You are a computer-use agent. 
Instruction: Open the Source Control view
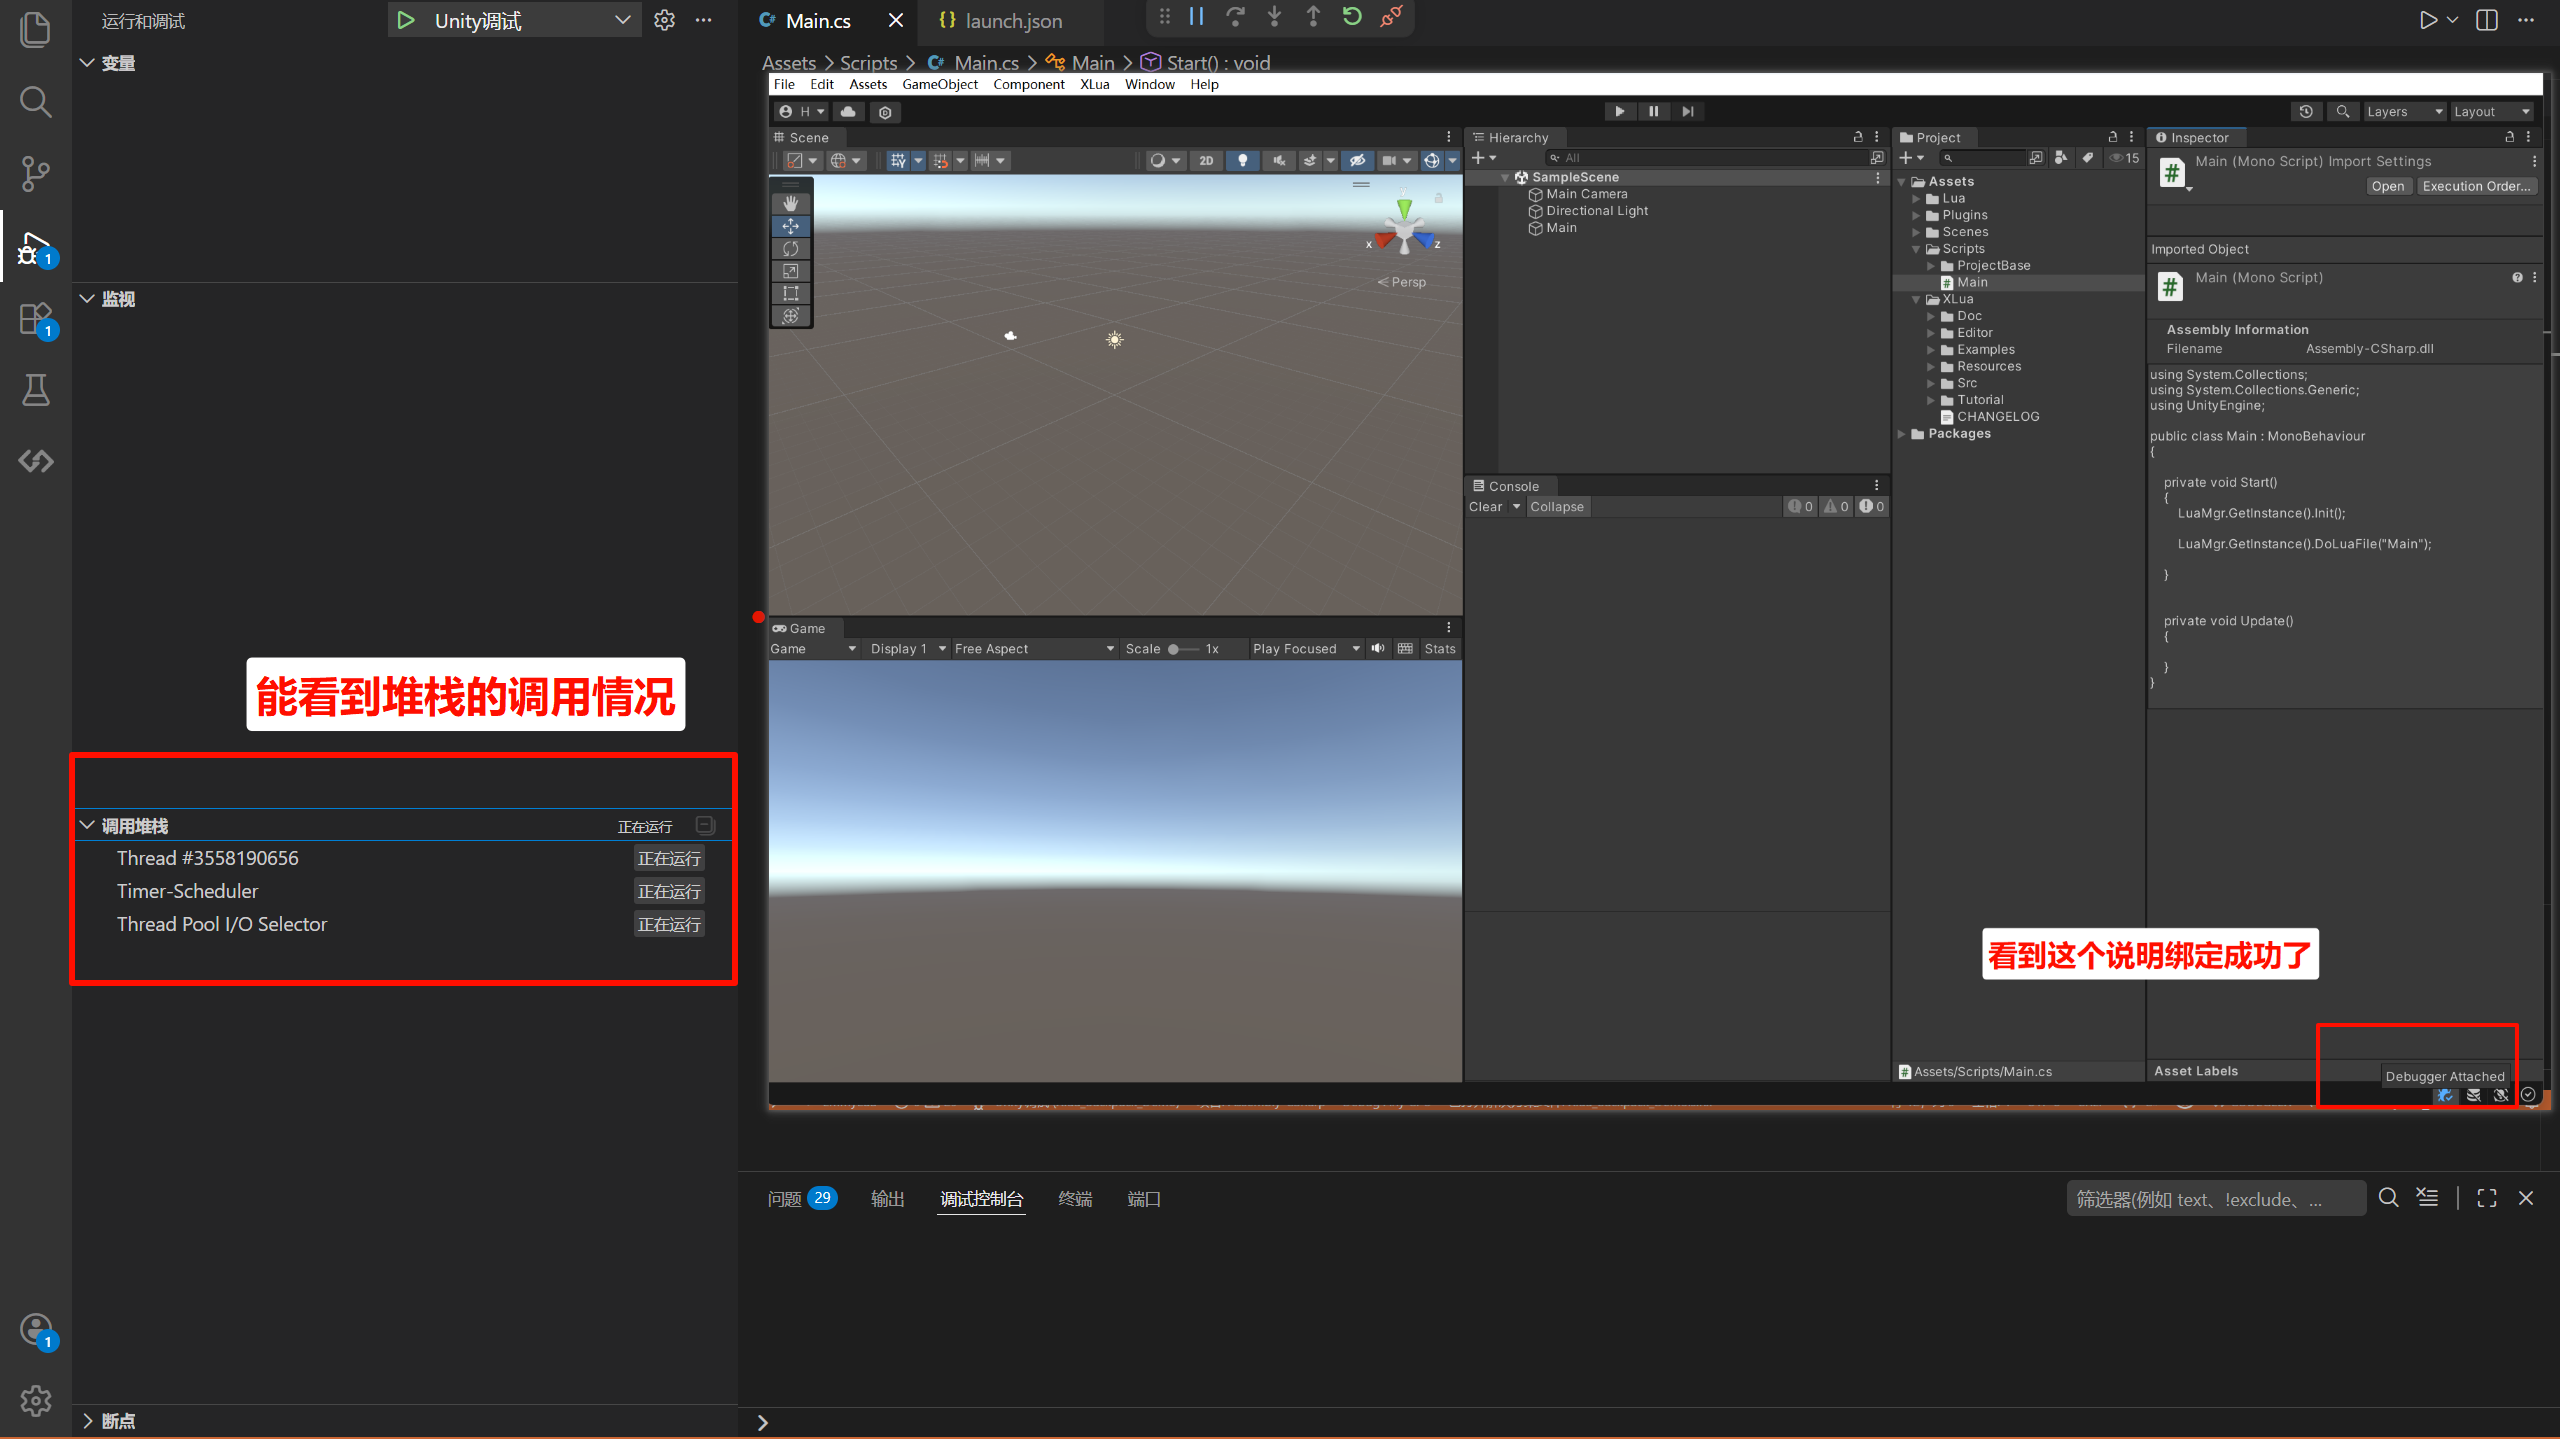[35, 174]
